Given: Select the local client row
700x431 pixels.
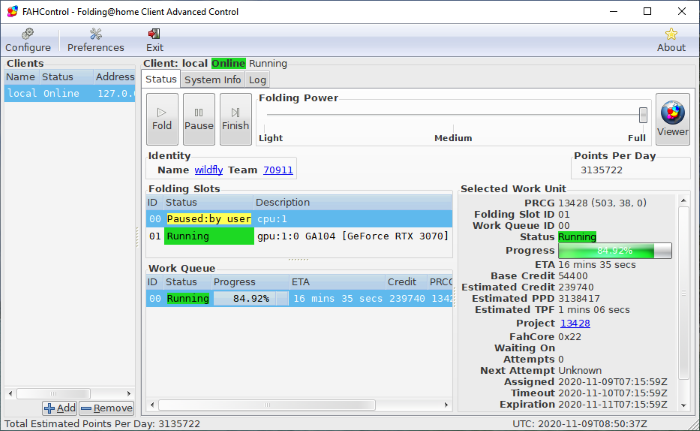Looking at the screenshot, I should [70, 93].
